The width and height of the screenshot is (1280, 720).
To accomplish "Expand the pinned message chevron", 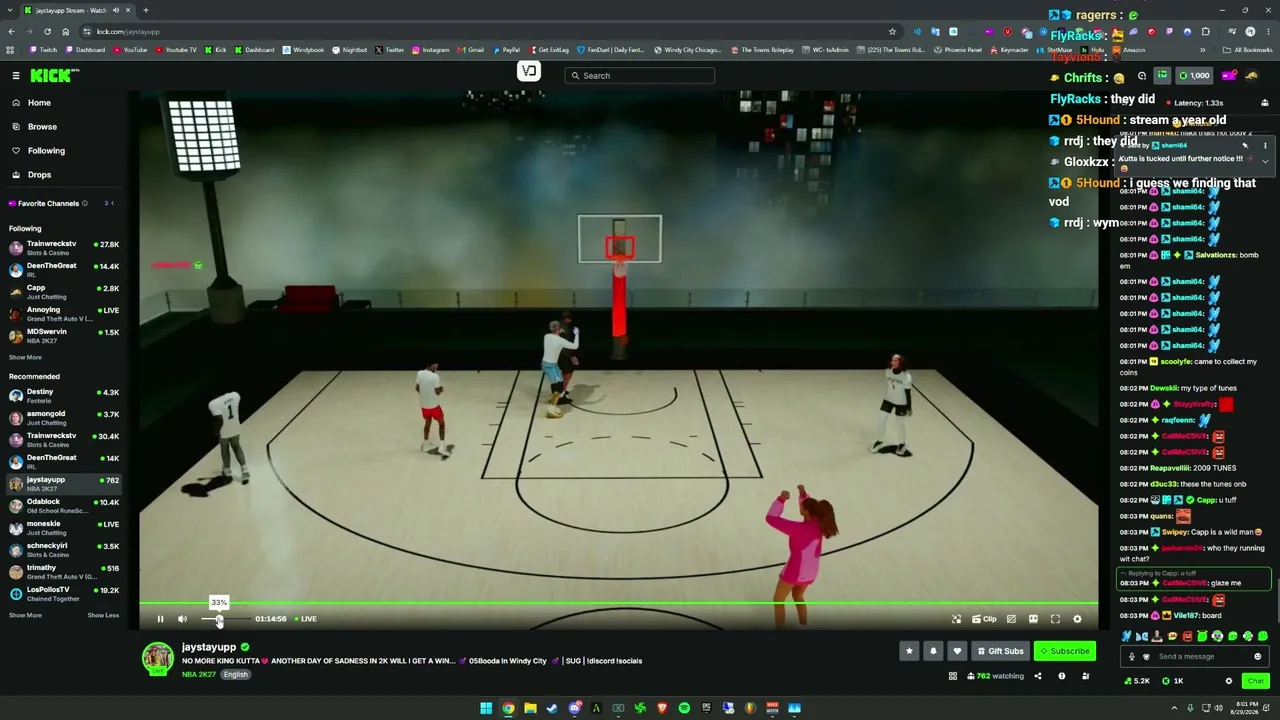I will (1265, 161).
